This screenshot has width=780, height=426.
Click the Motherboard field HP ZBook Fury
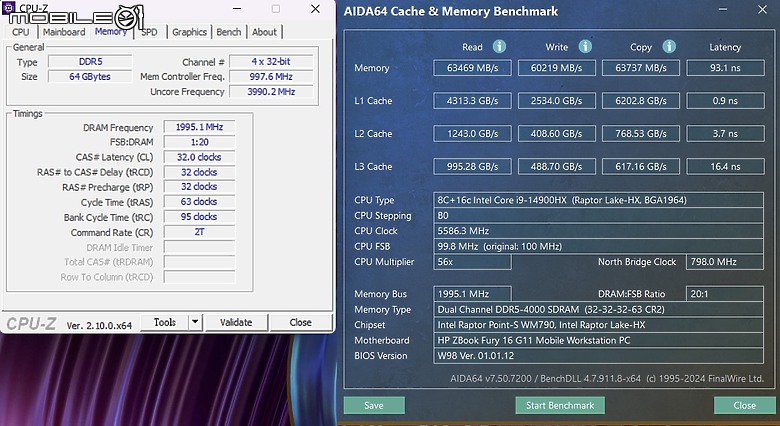click(x=598, y=340)
